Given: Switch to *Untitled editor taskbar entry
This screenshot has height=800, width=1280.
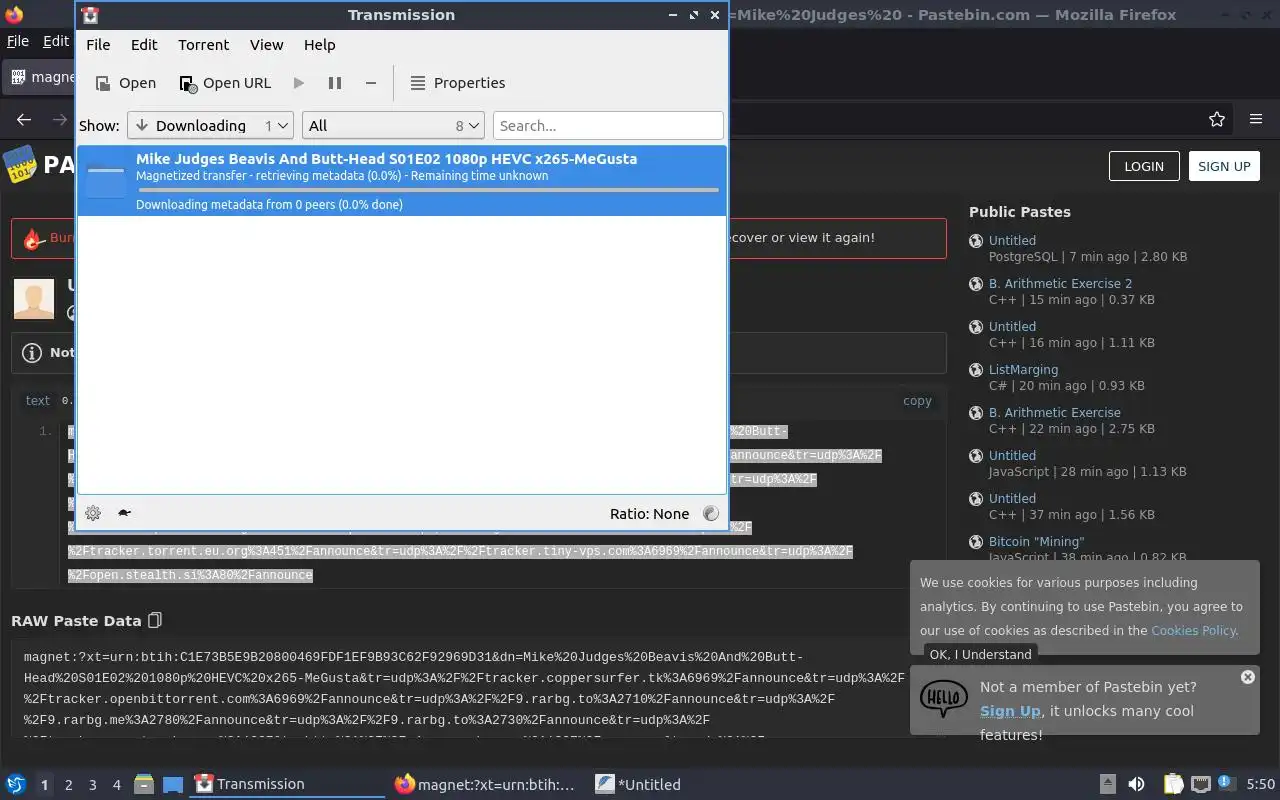Looking at the screenshot, I should (x=688, y=785).
